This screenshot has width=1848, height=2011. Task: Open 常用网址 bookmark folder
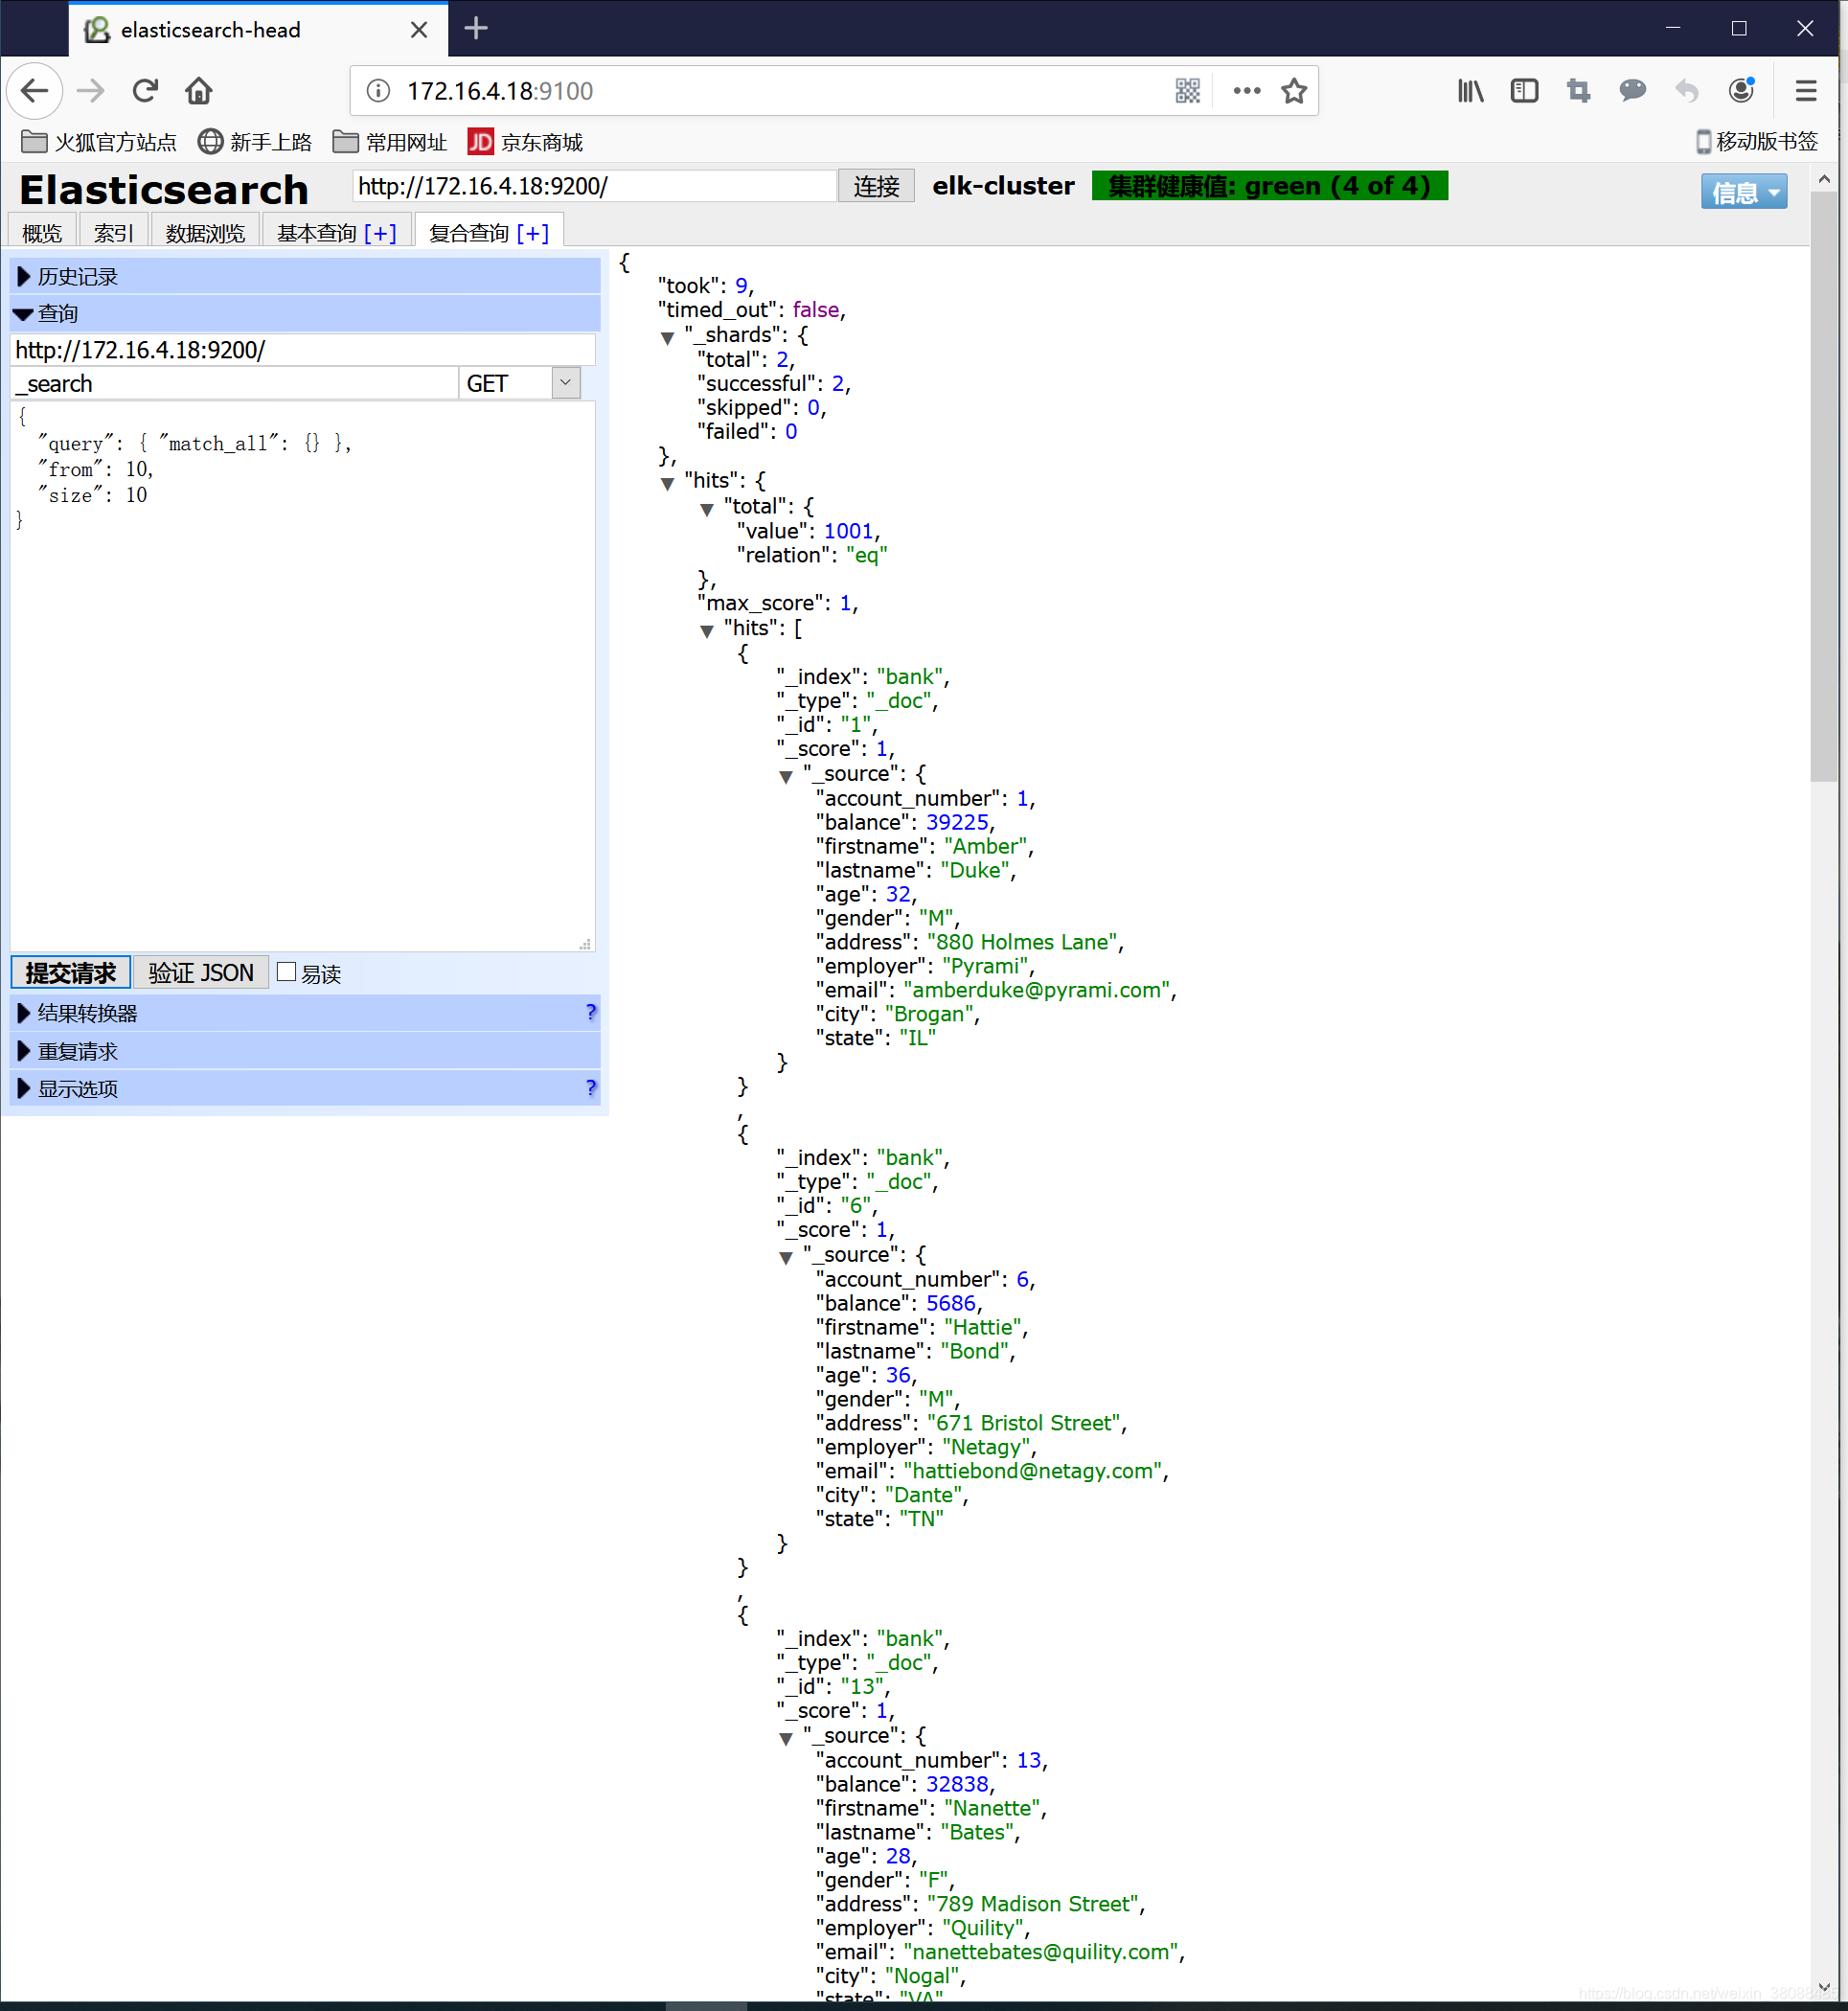pos(390,142)
